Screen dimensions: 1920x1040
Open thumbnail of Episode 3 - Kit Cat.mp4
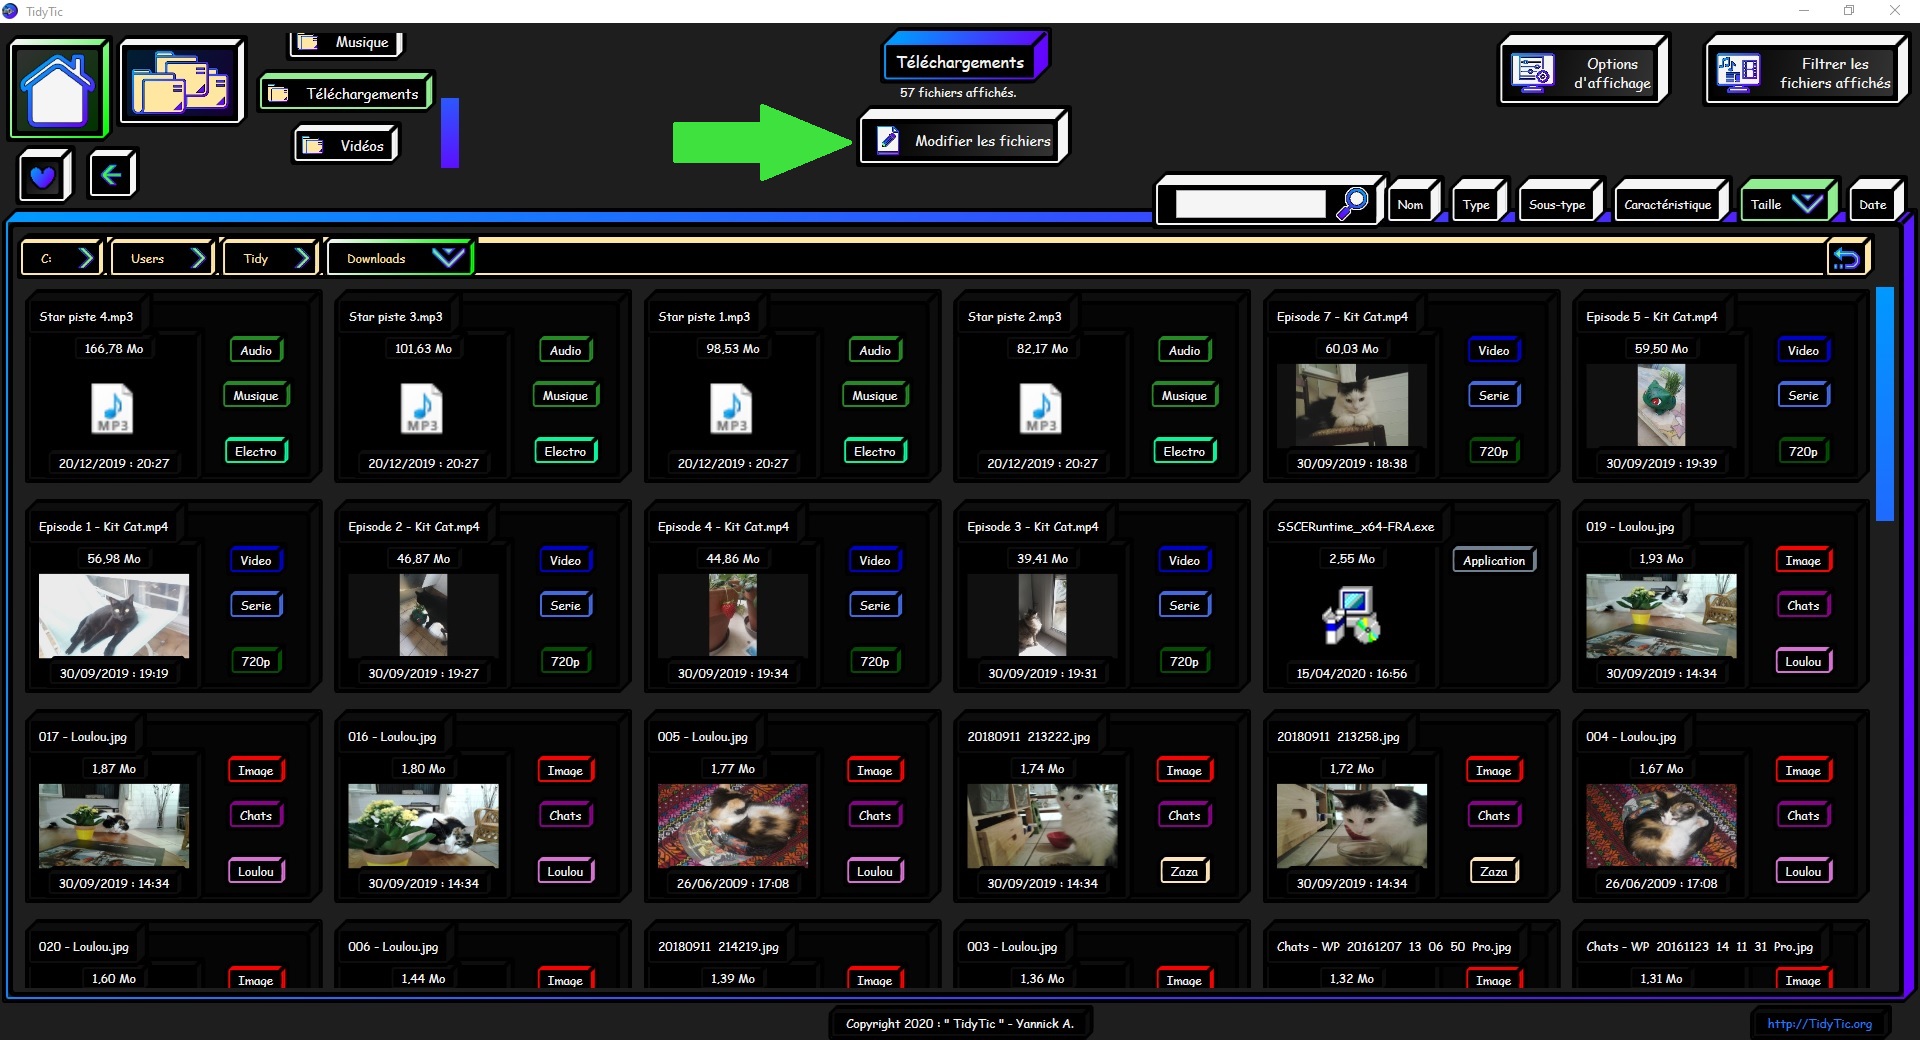(1042, 615)
